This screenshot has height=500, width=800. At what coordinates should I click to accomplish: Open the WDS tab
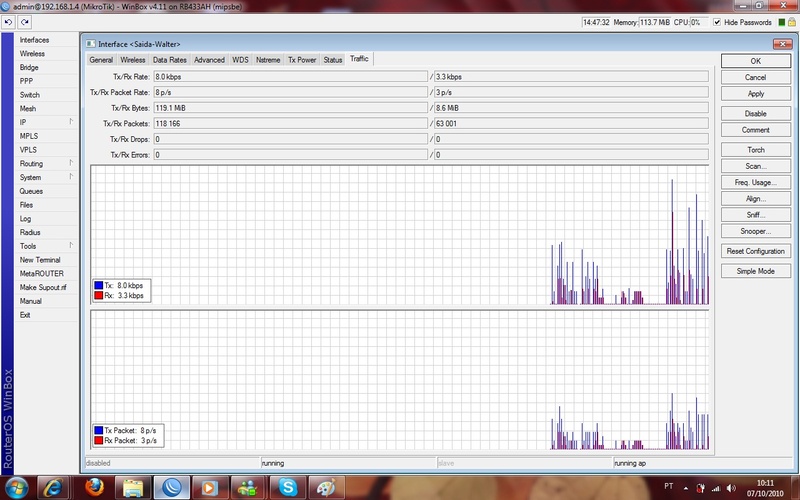point(240,60)
